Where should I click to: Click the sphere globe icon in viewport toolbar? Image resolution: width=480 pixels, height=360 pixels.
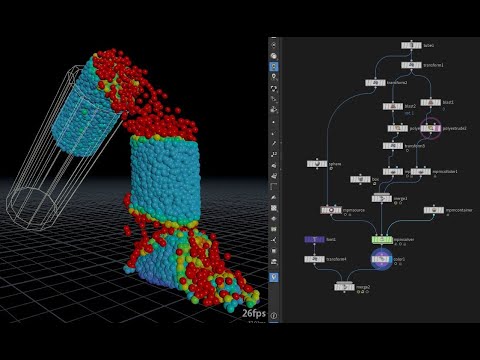(x=274, y=56)
